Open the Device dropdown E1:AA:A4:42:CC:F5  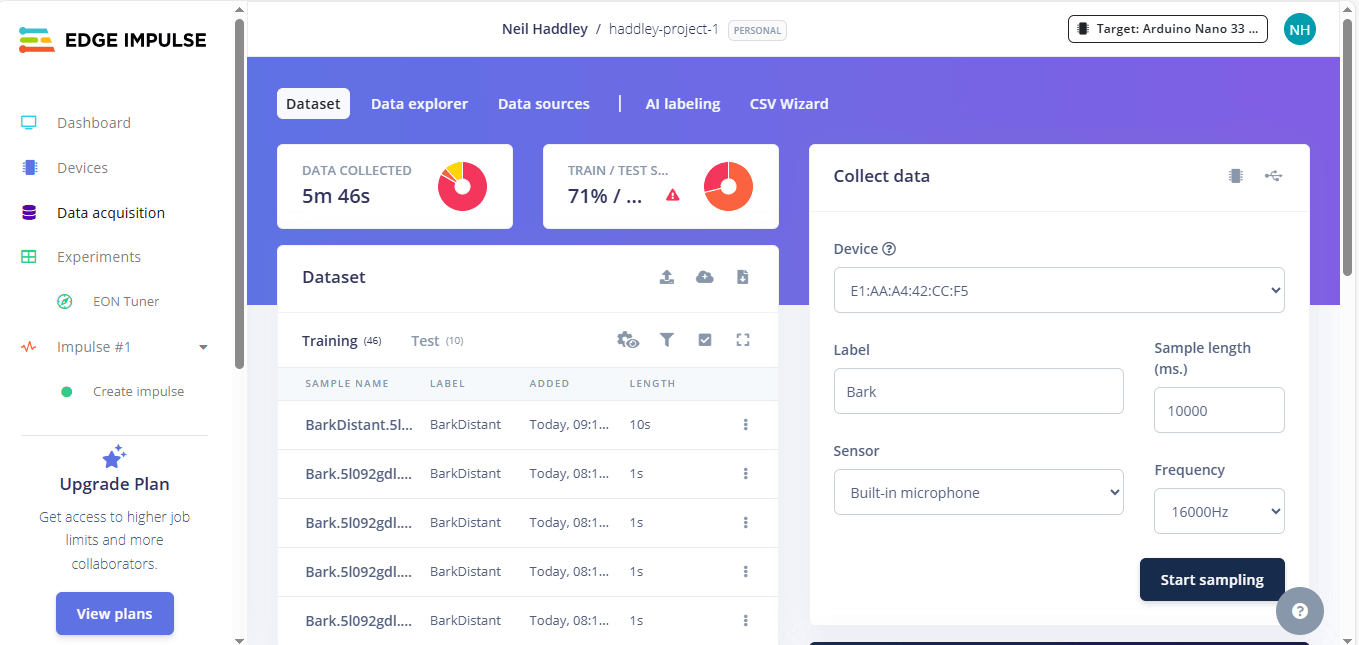point(1059,291)
